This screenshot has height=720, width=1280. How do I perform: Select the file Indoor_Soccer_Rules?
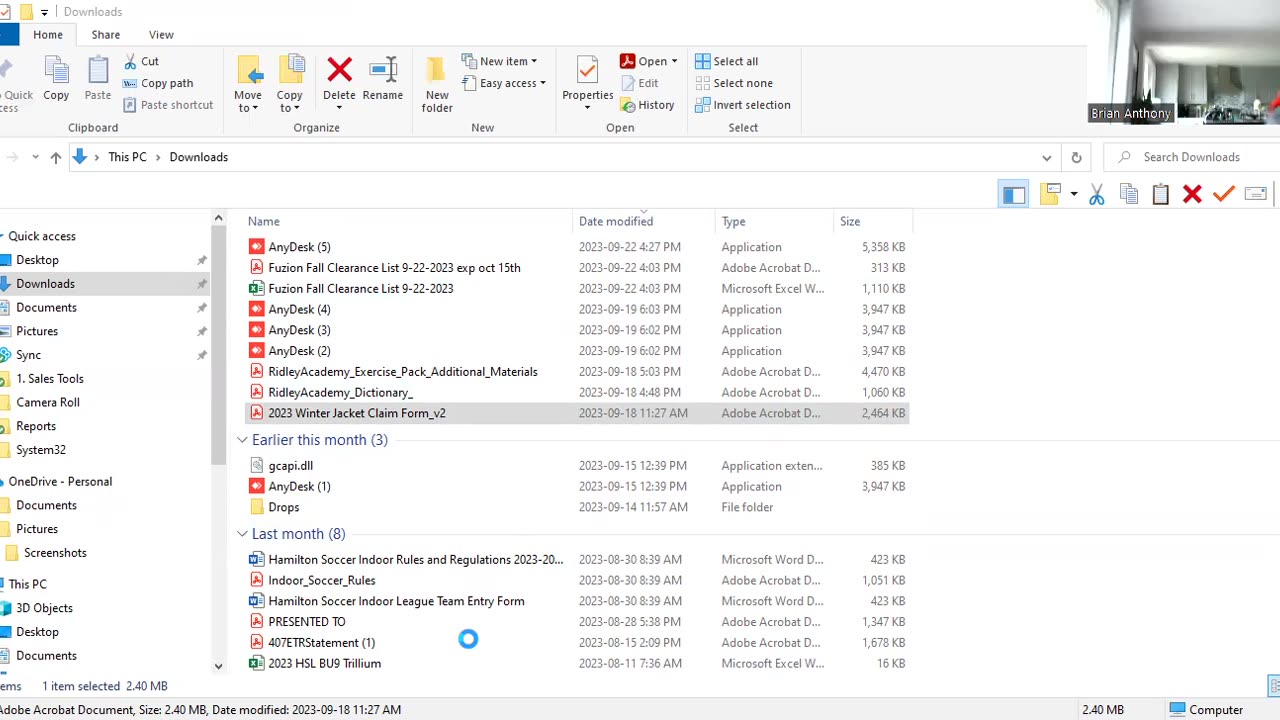tap(321, 580)
